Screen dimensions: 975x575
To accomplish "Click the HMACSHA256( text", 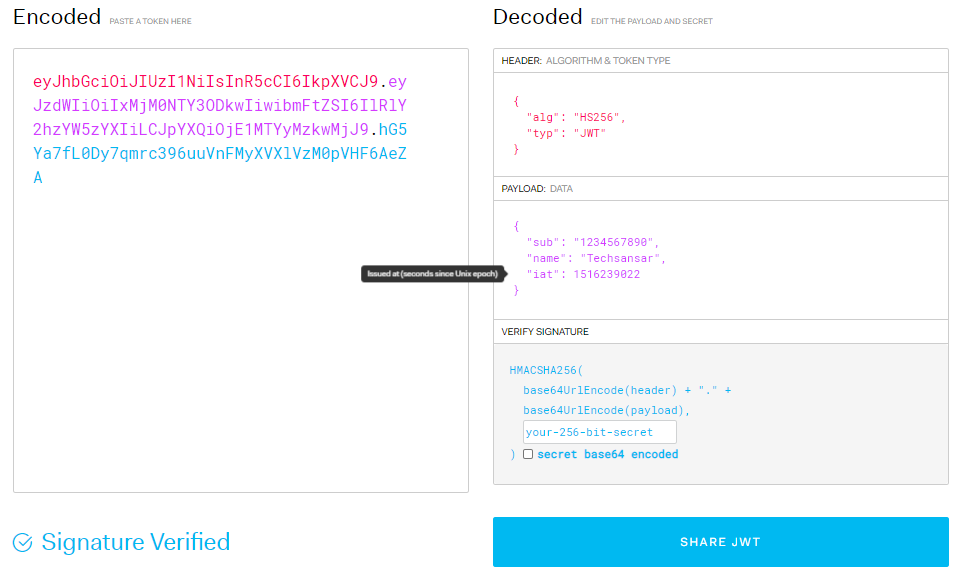I will pyautogui.click(x=546, y=370).
